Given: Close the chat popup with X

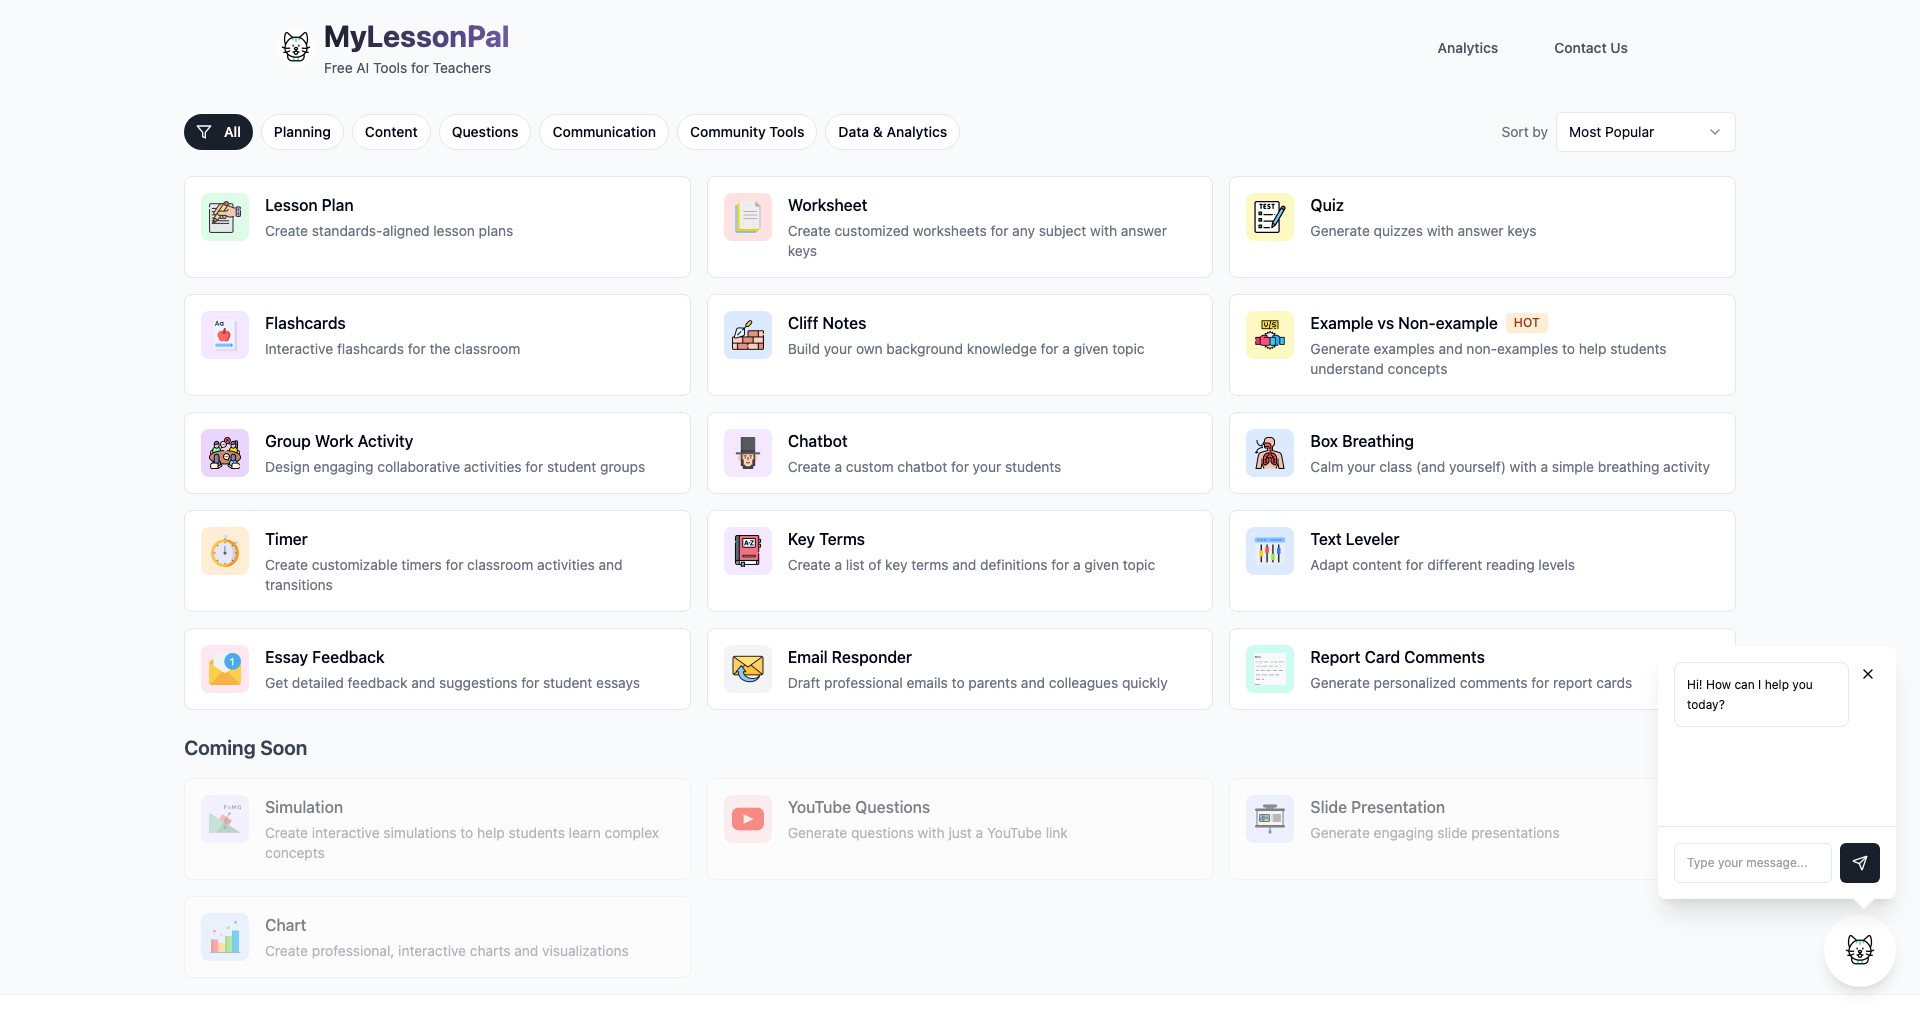Looking at the screenshot, I should [x=1868, y=674].
